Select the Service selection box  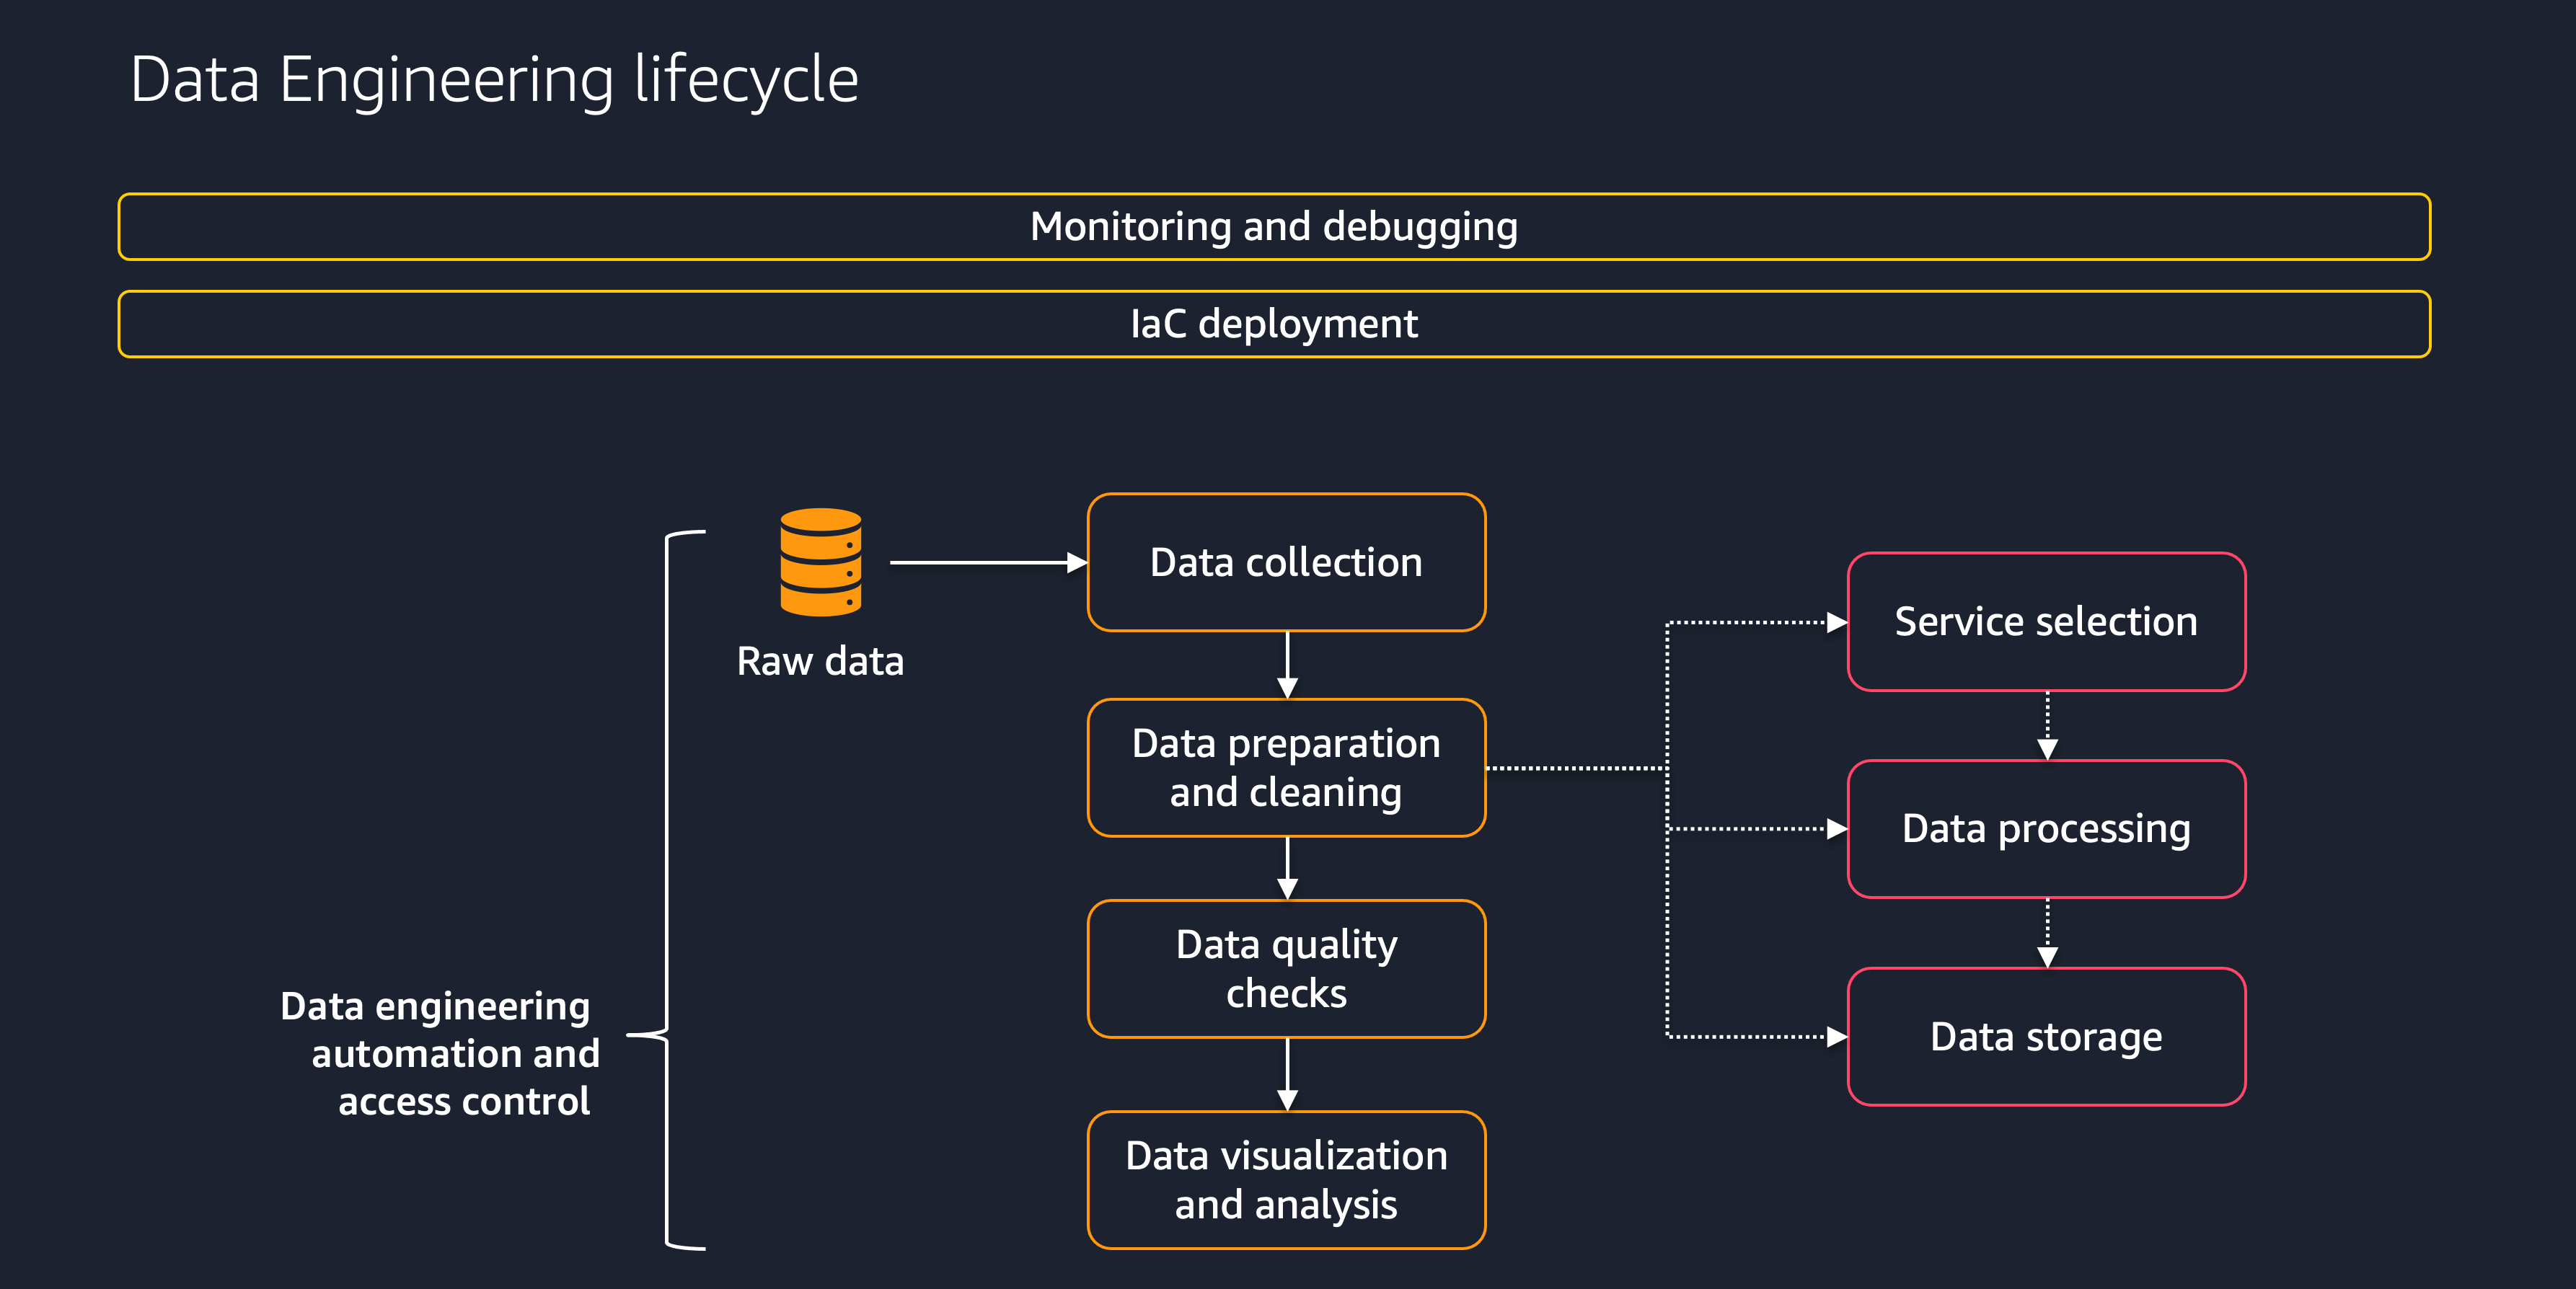click(x=2046, y=621)
